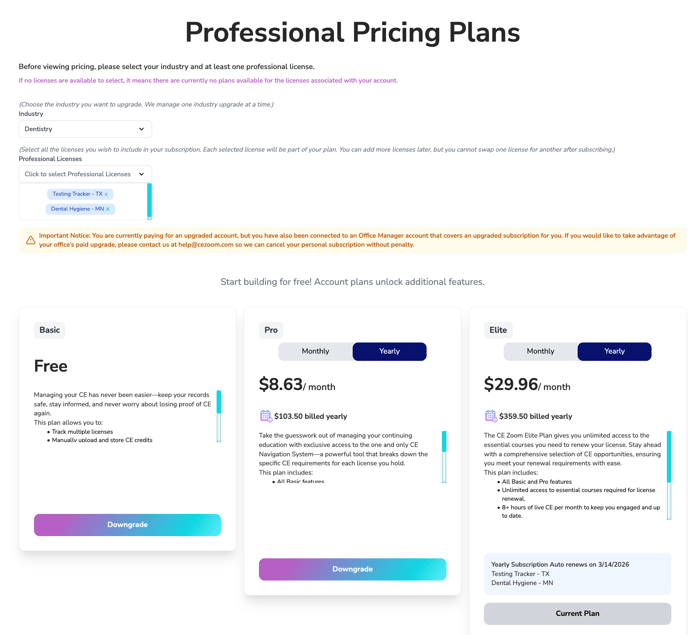Click the selected licenses list scrollbar

[149, 201]
